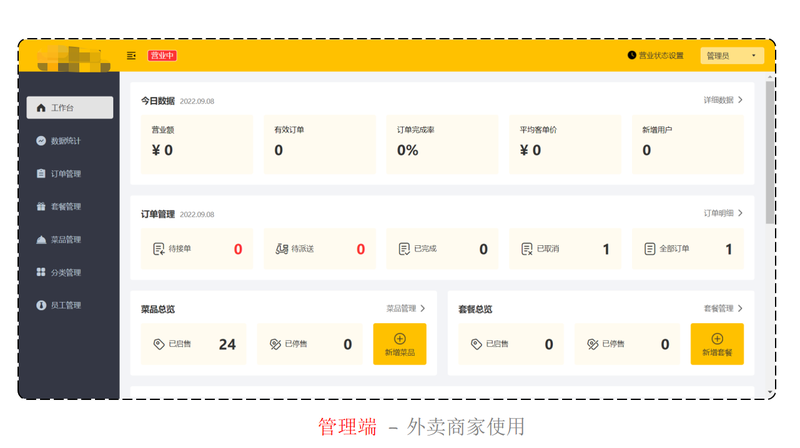Open 数据统计 in the sidebar
800x448 pixels.
pyautogui.click(x=70, y=141)
